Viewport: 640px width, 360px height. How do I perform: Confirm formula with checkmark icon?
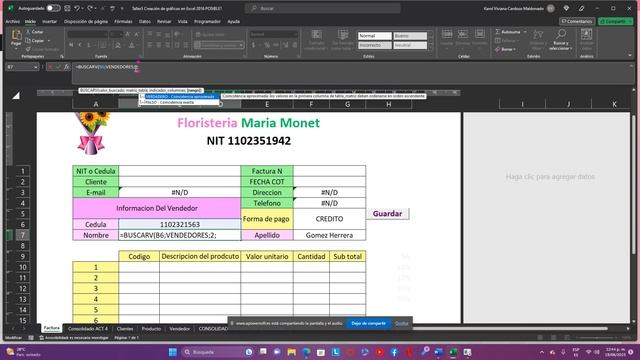(58, 67)
